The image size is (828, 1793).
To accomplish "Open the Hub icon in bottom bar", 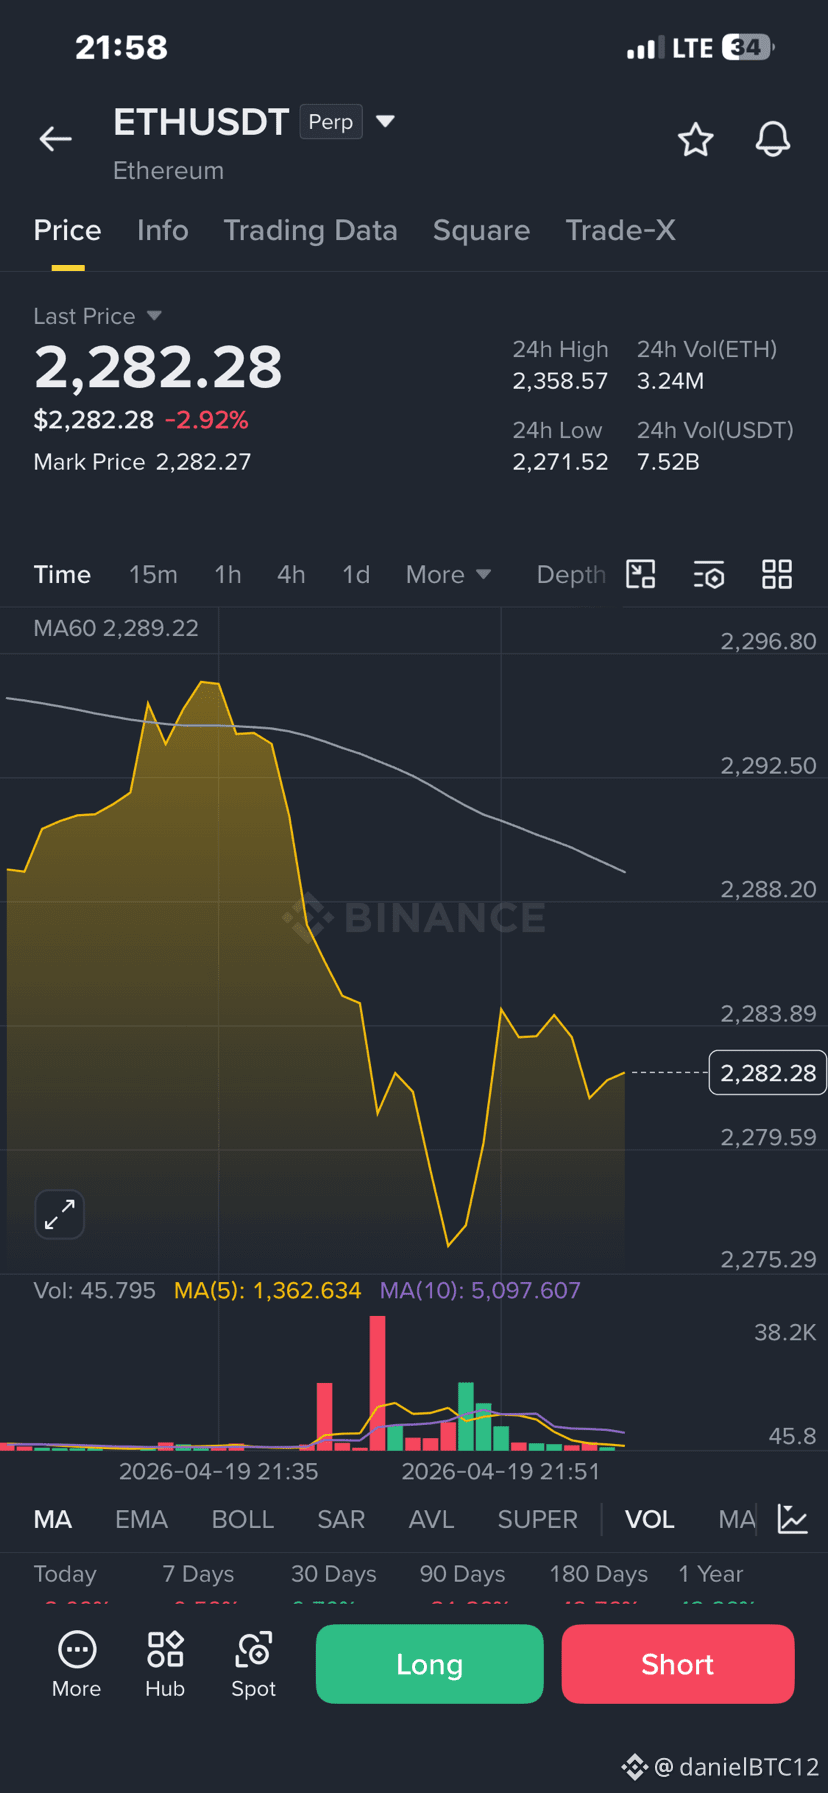I will coord(165,1664).
